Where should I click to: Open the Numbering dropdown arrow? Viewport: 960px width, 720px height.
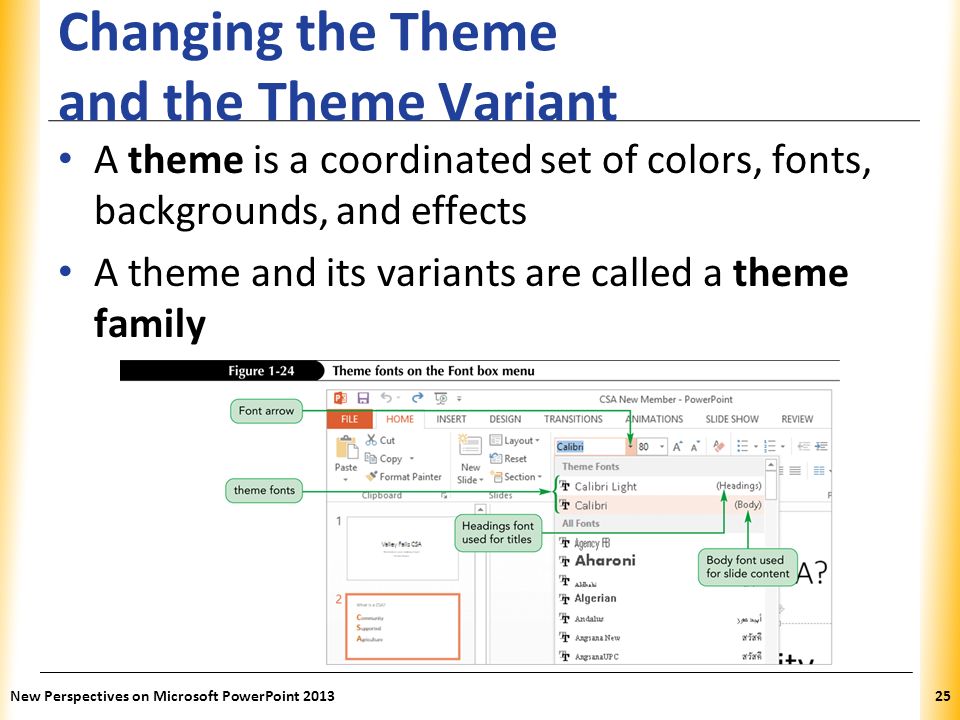tap(782, 447)
